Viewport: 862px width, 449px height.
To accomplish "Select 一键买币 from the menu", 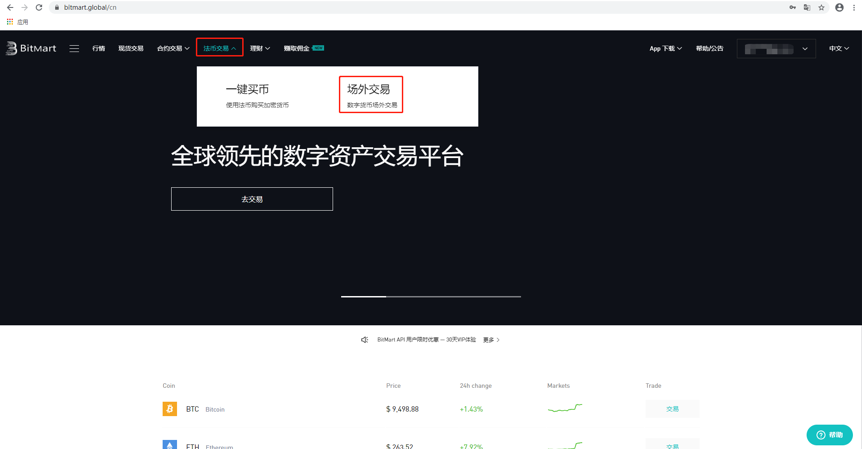I will pyautogui.click(x=248, y=94).
